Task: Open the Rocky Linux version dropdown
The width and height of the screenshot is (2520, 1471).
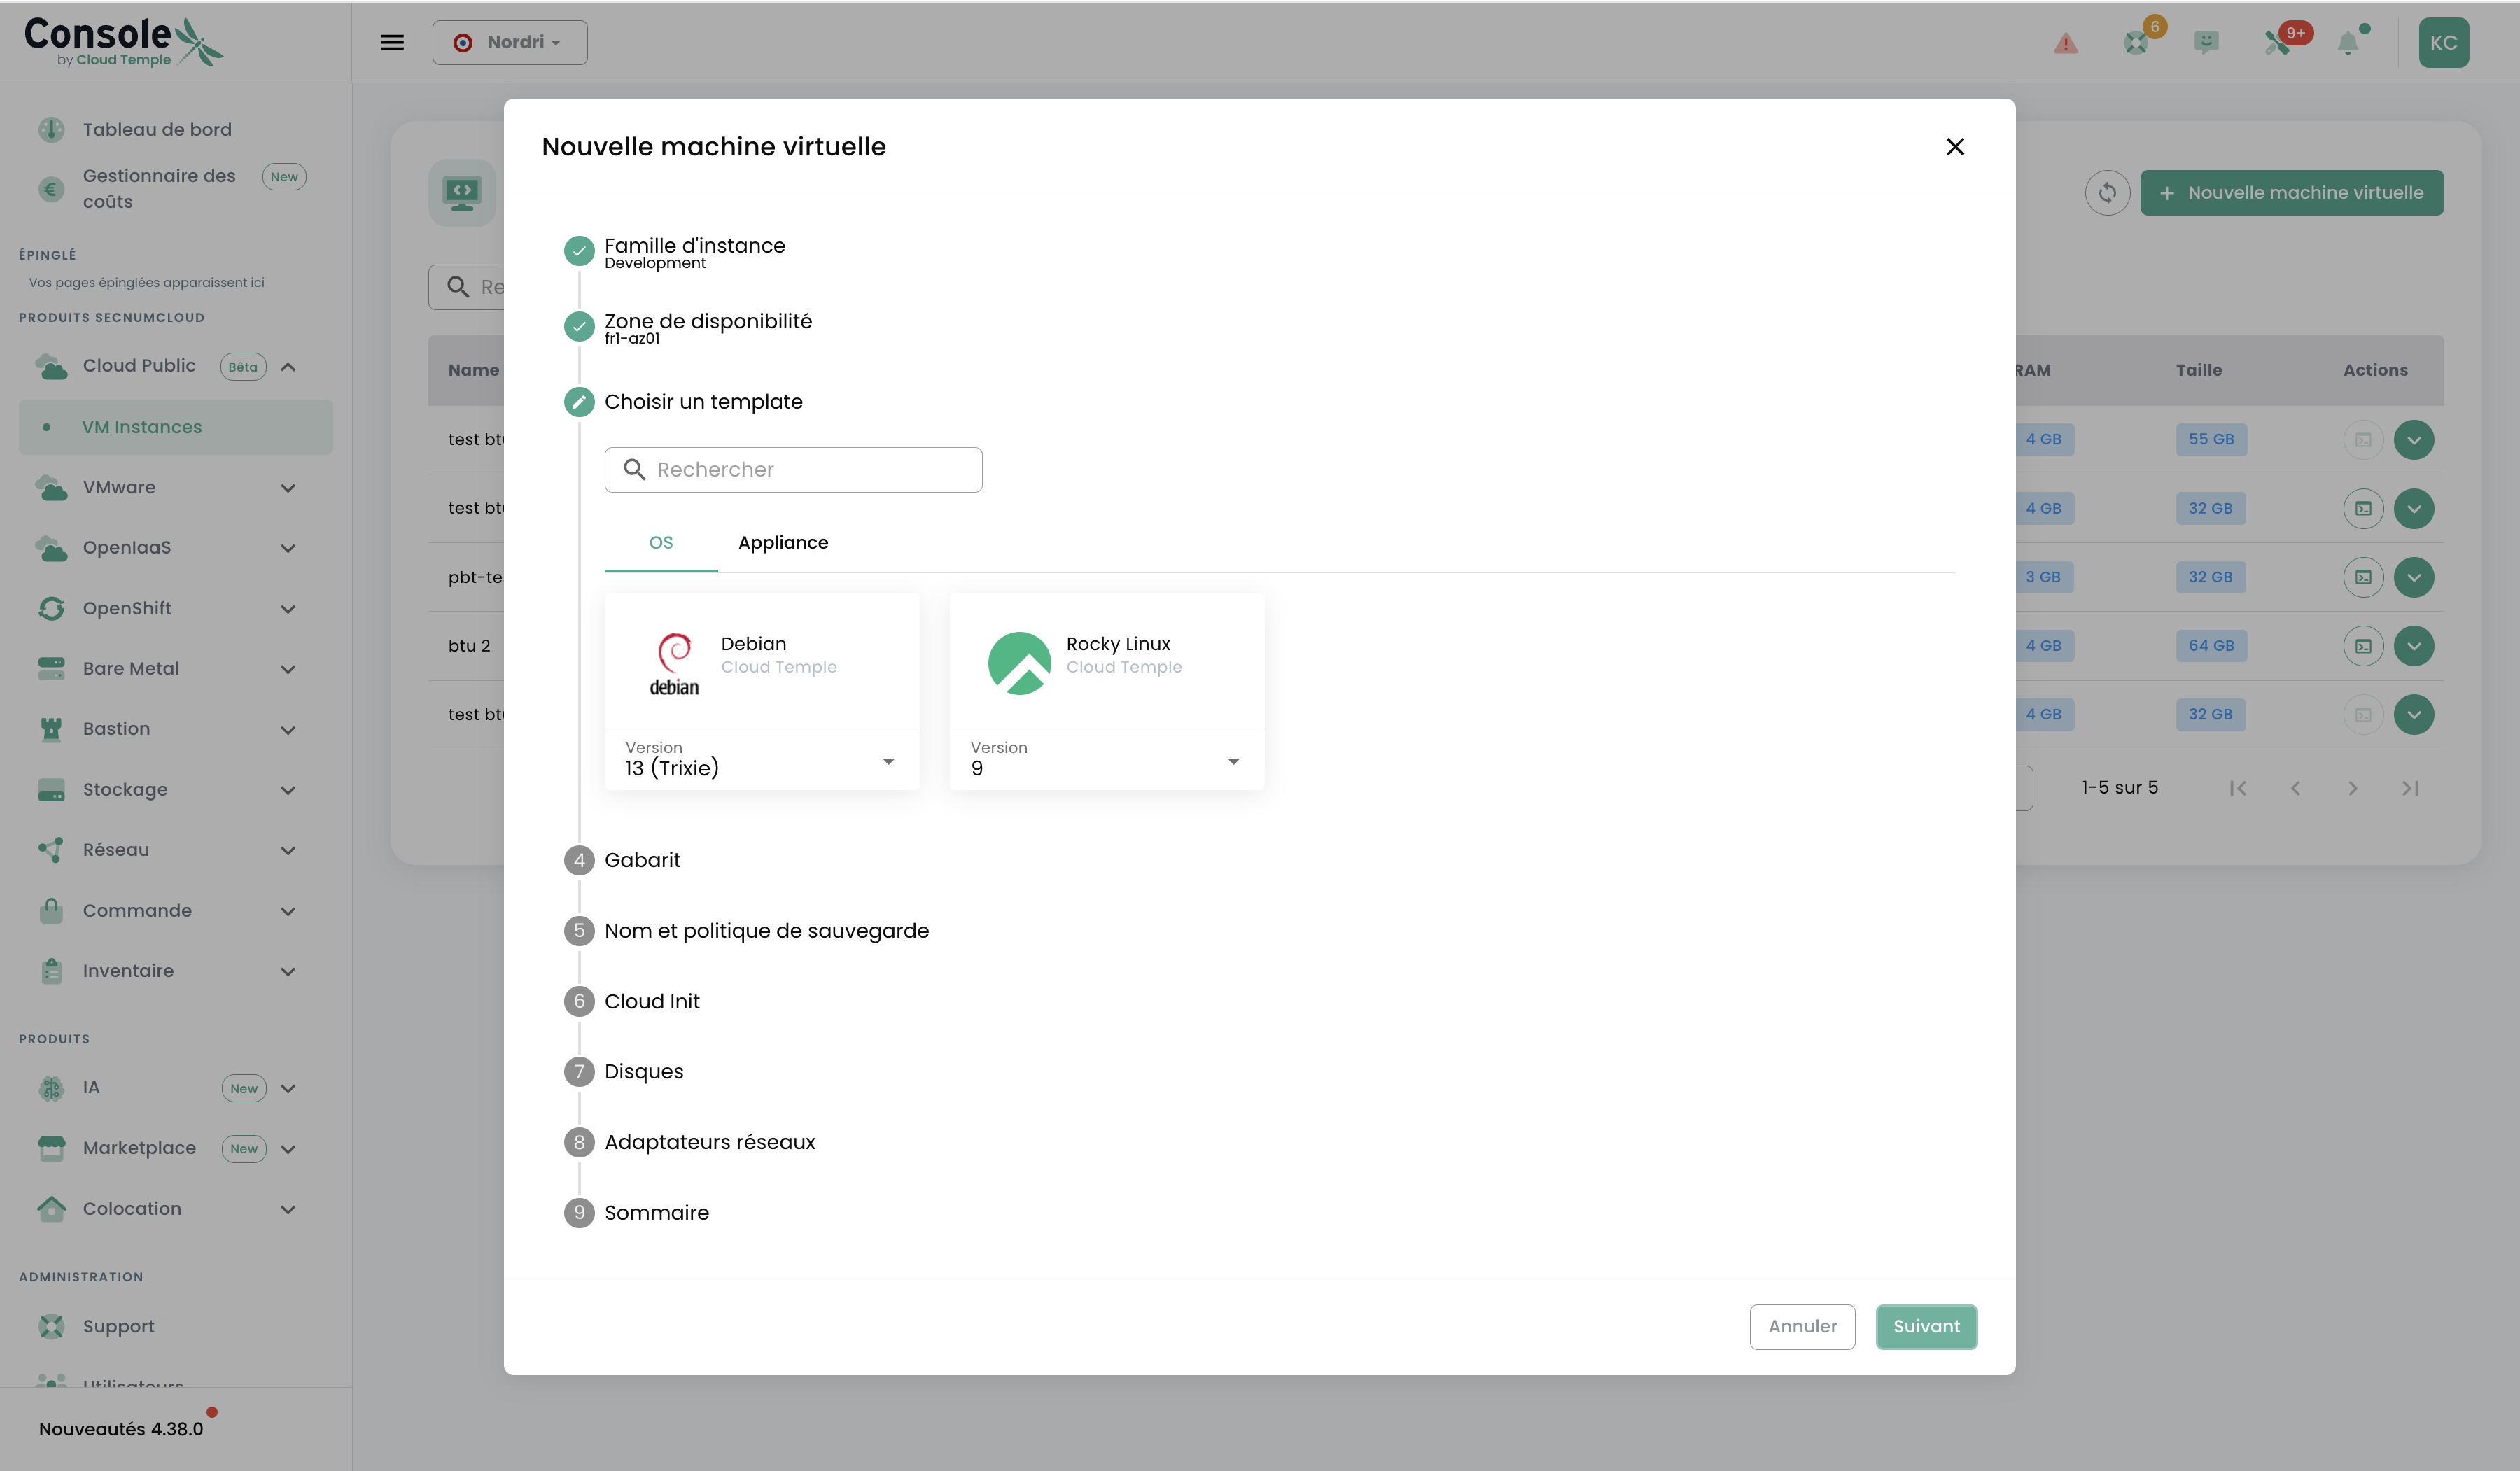Action: pyautogui.click(x=1107, y=762)
